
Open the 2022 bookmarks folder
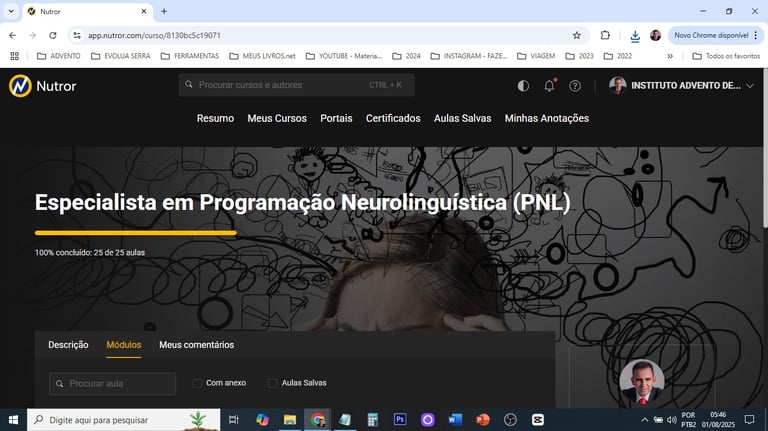(x=618, y=56)
